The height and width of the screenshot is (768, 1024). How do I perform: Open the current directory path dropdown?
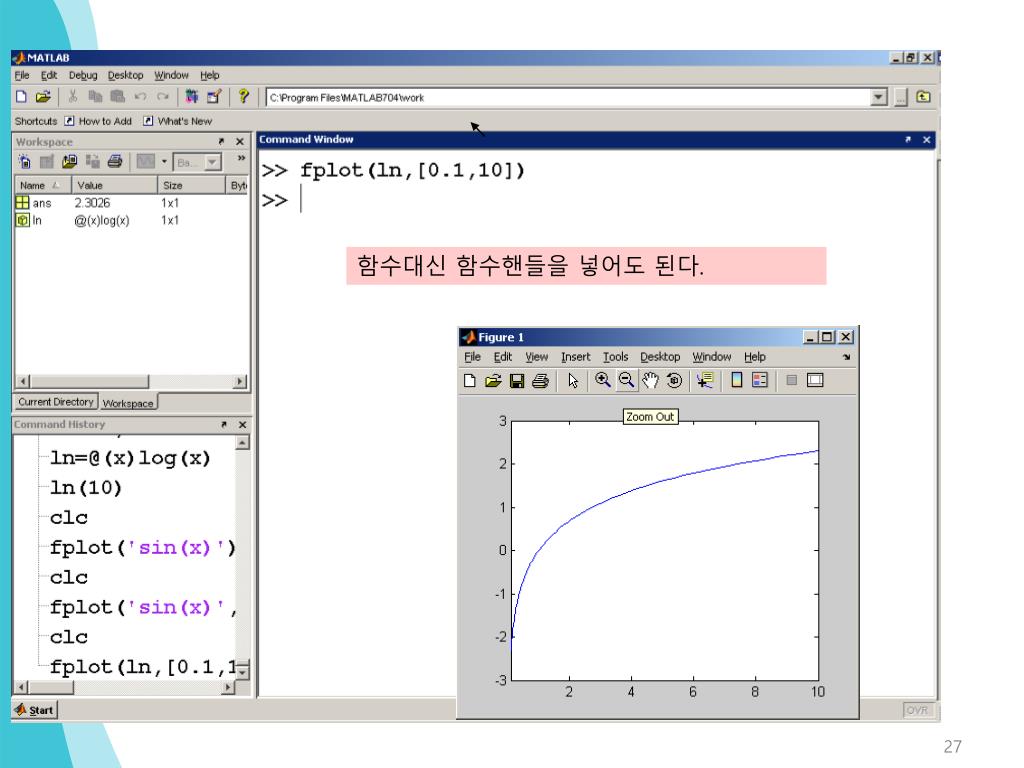click(879, 97)
